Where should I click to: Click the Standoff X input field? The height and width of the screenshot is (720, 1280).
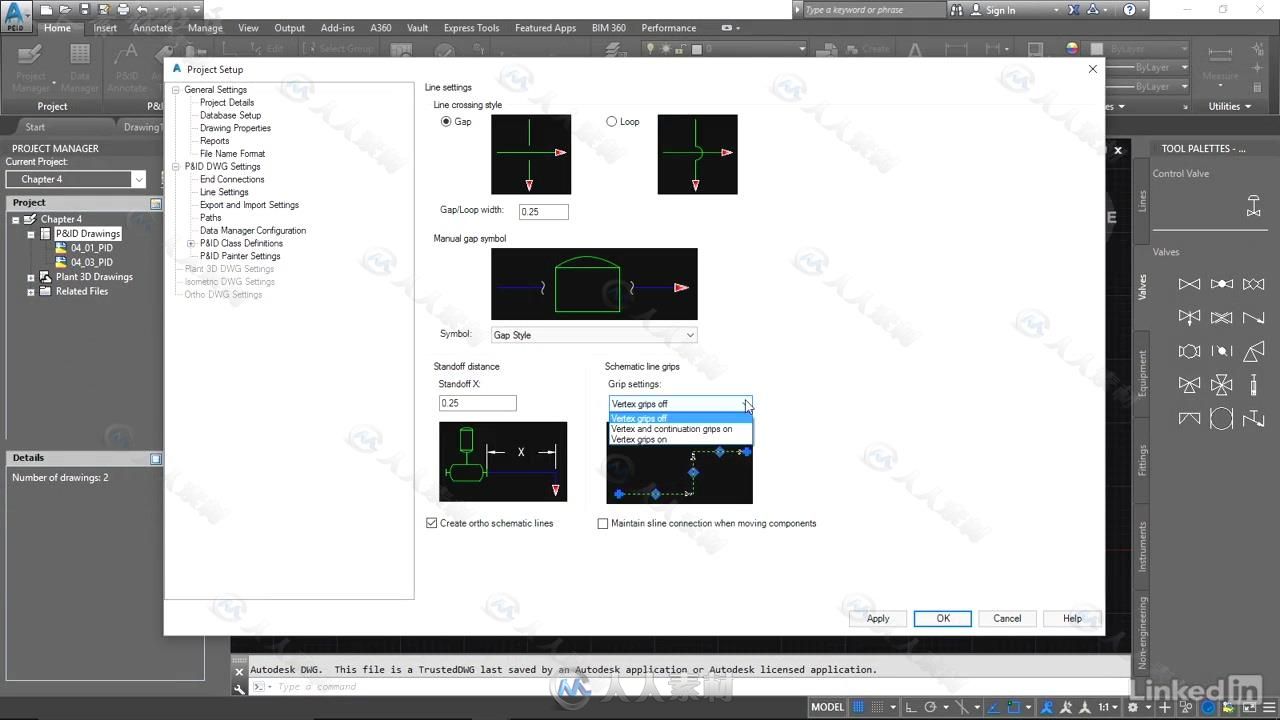click(x=478, y=403)
